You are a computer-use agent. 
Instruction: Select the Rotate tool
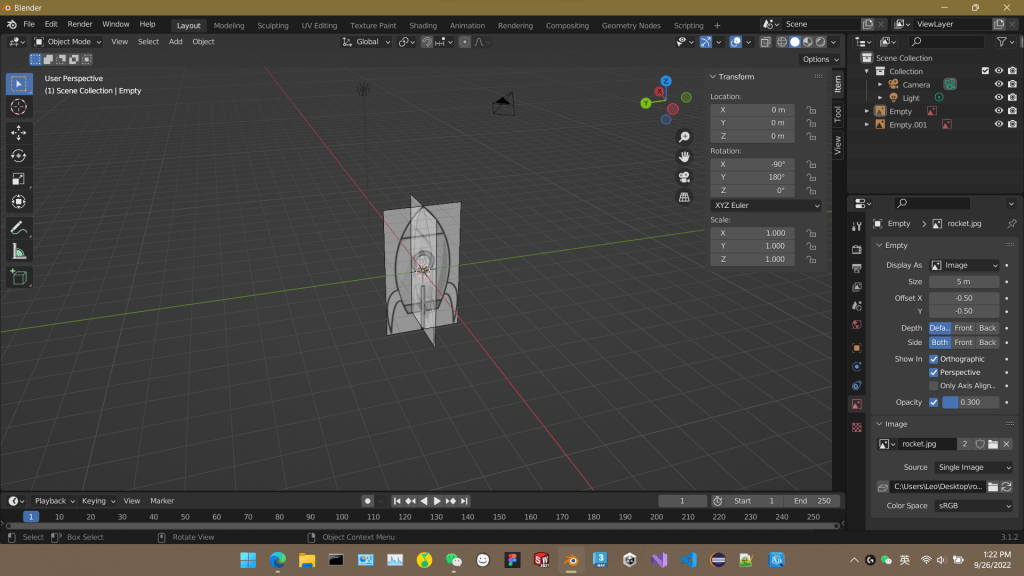tap(19, 155)
